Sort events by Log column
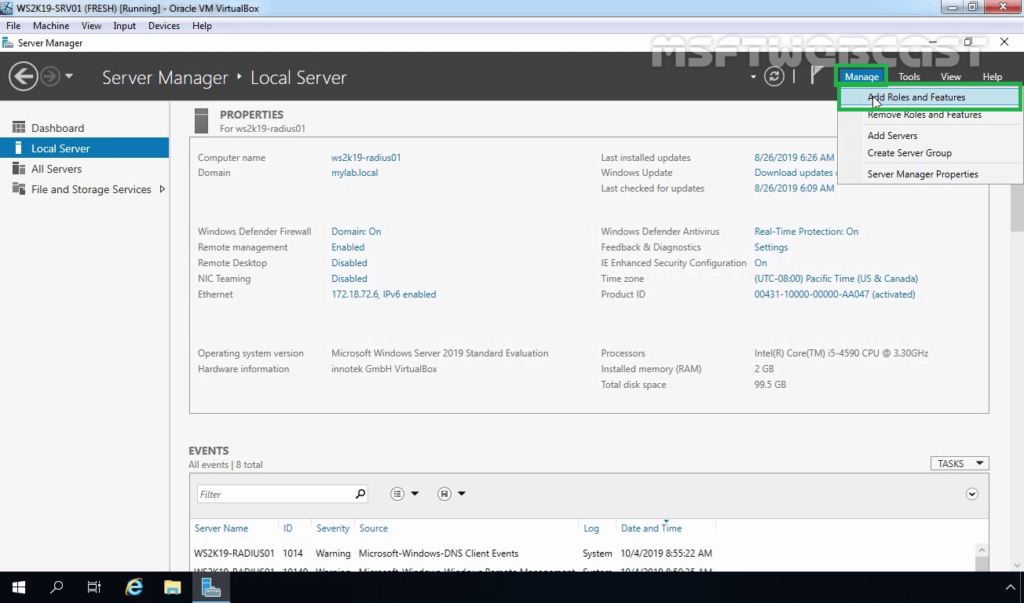 (x=591, y=529)
